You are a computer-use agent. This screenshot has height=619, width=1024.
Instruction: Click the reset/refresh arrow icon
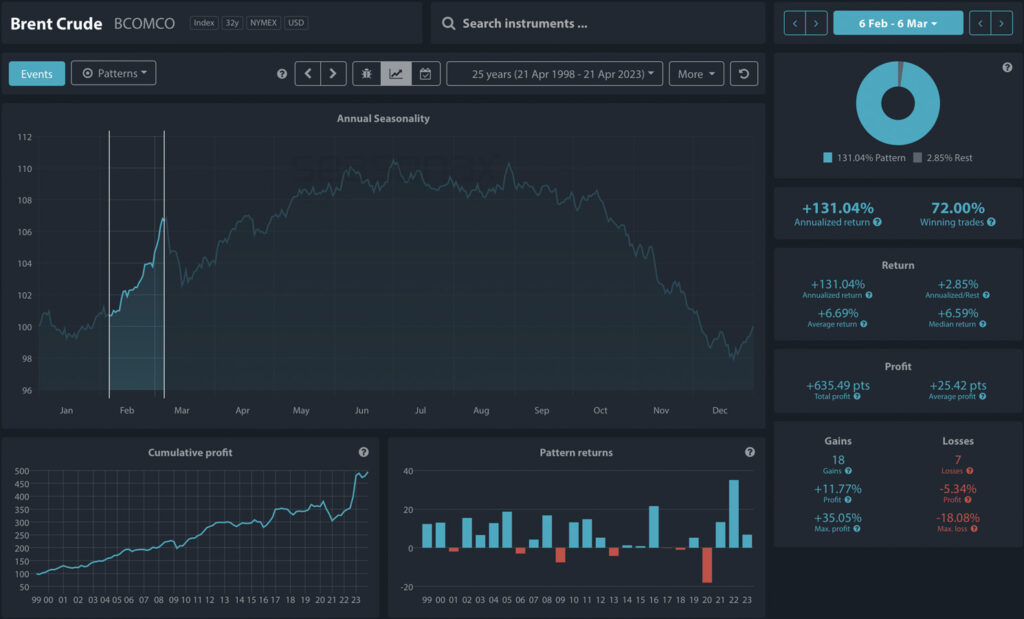click(x=743, y=74)
